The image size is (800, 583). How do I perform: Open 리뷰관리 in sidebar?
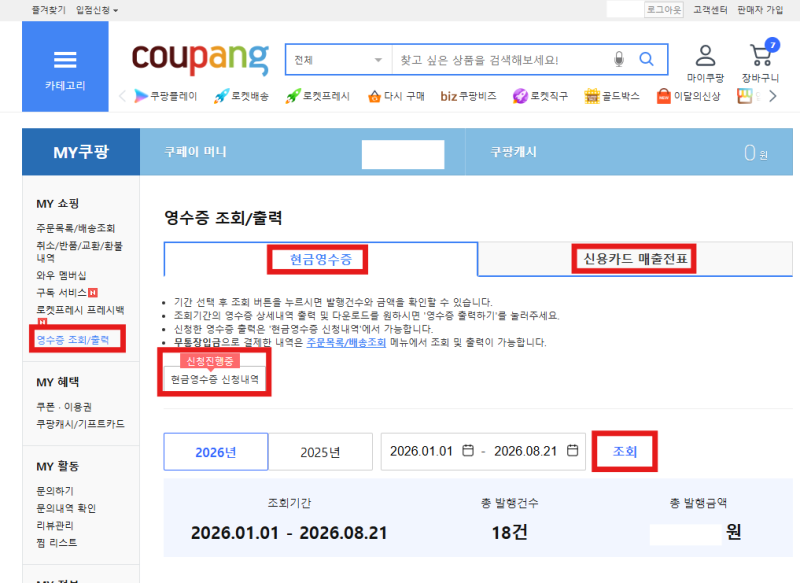point(55,525)
